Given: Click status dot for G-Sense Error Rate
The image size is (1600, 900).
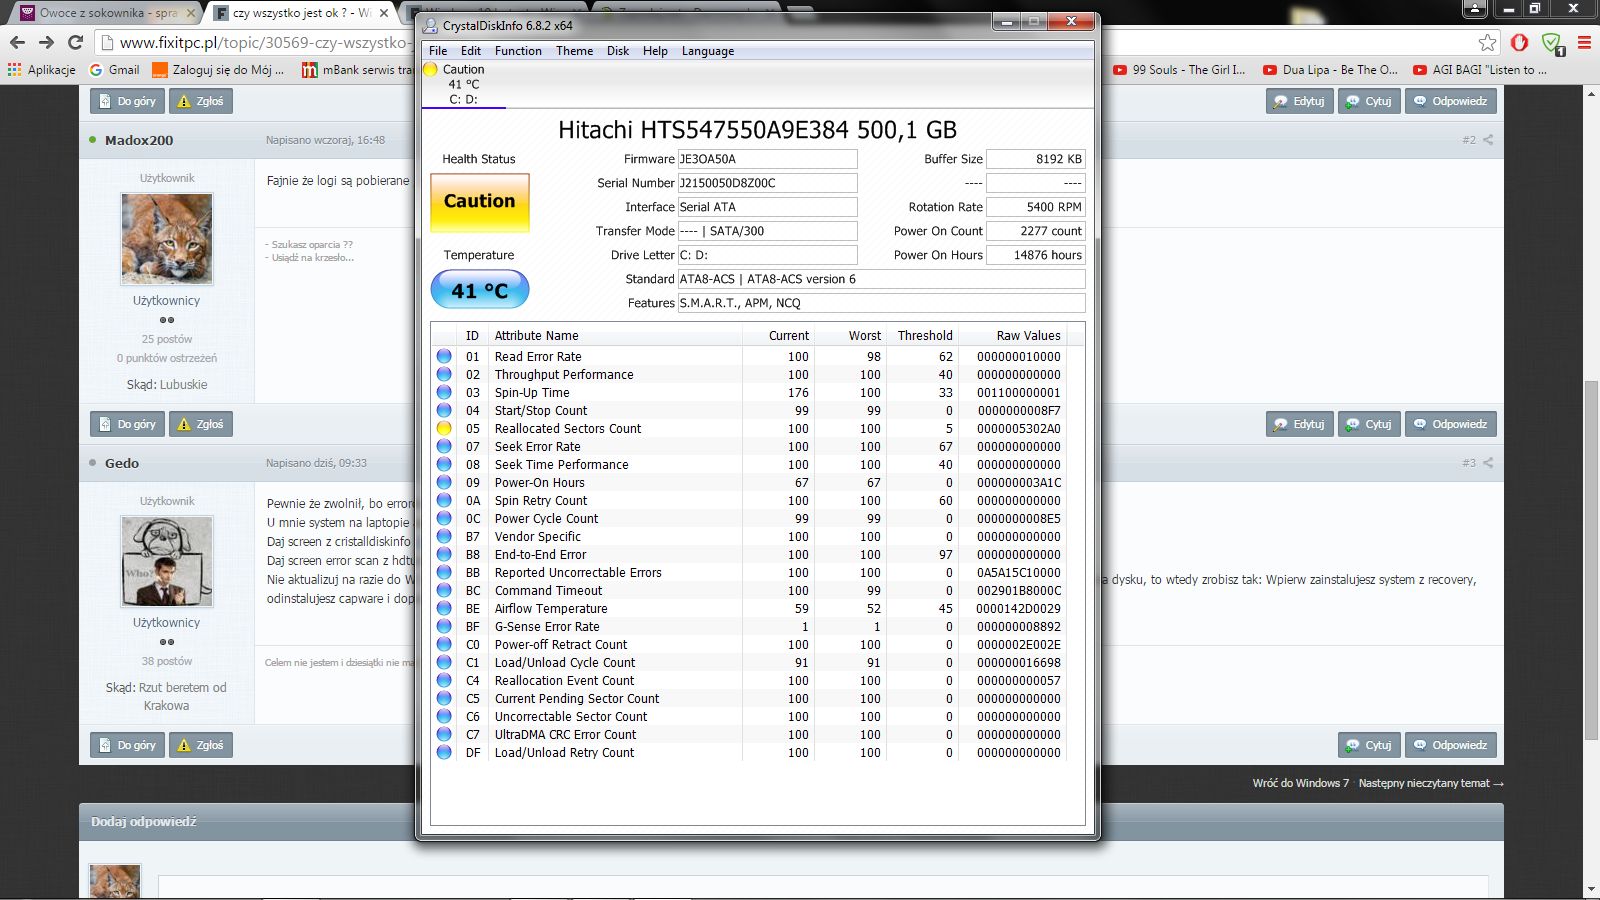Looking at the screenshot, I should (444, 626).
